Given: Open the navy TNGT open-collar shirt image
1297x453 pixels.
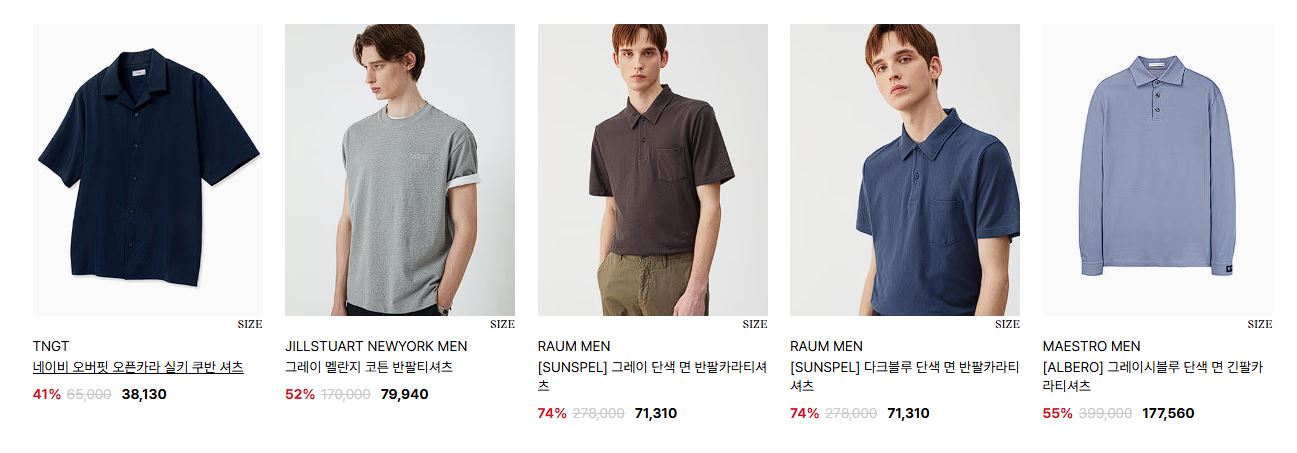Looking at the screenshot, I should click(x=148, y=170).
